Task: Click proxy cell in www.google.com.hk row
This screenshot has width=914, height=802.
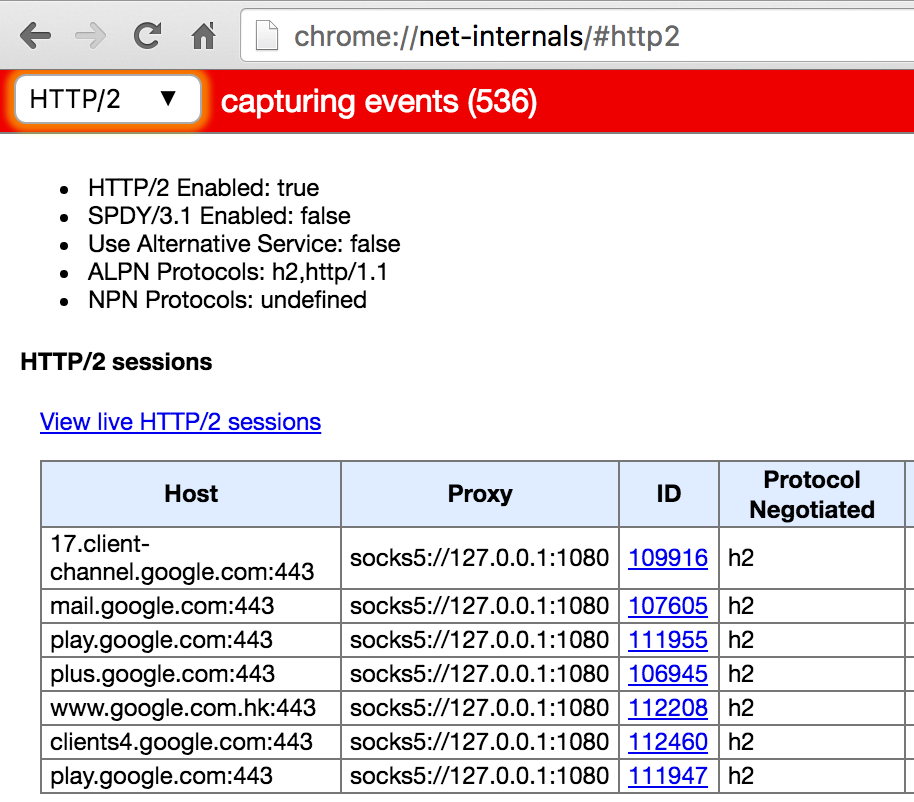Action: [x=480, y=708]
